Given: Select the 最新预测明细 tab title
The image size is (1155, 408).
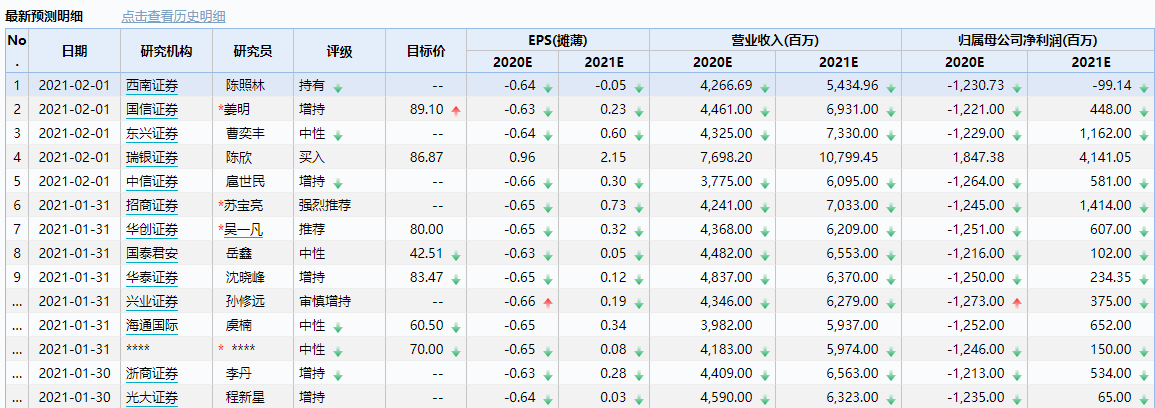Looking at the screenshot, I should click(44, 17).
